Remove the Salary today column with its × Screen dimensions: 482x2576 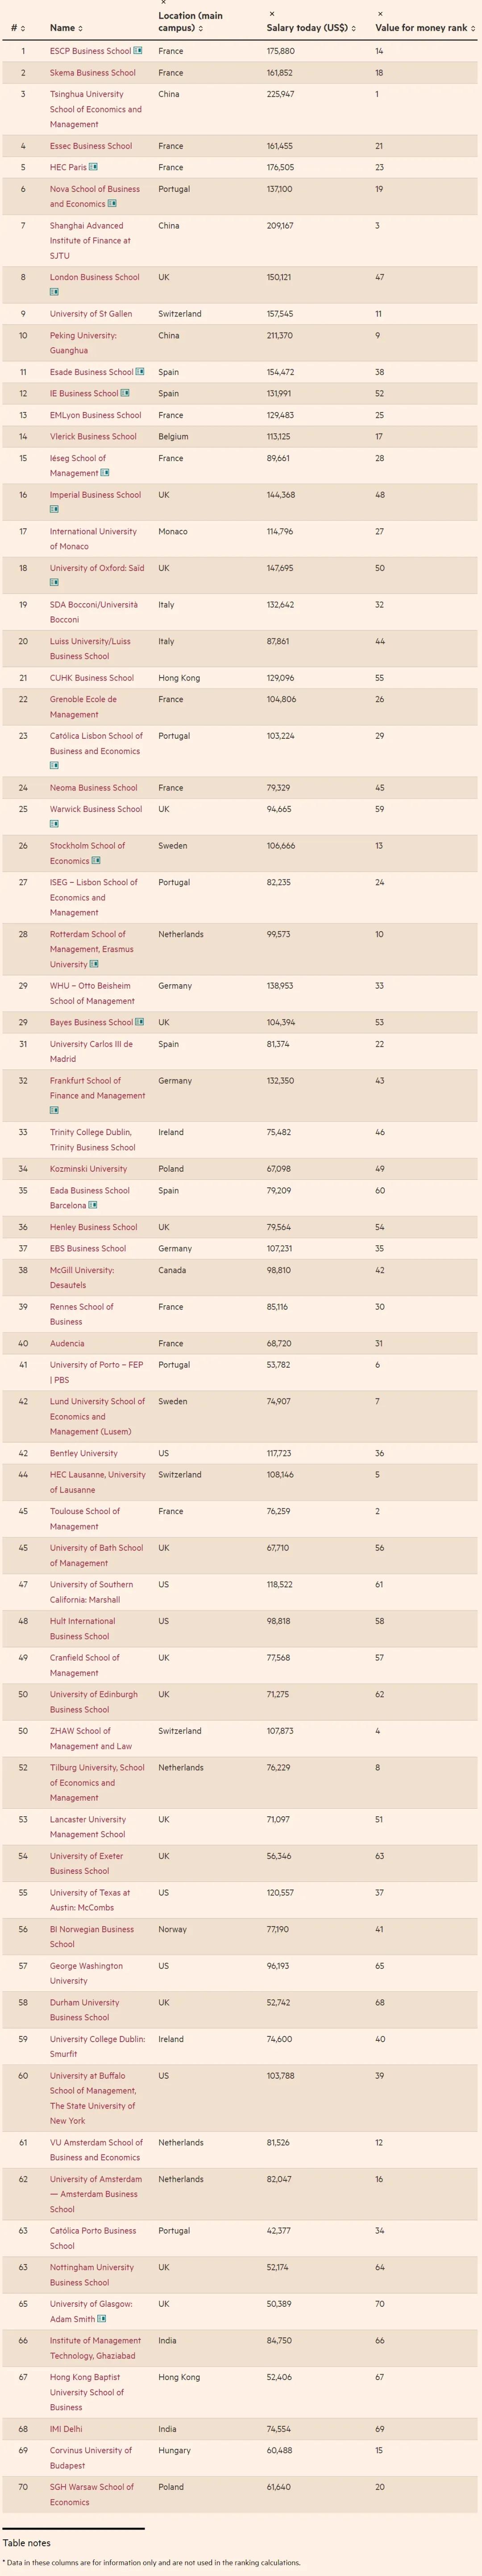pos(272,14)
